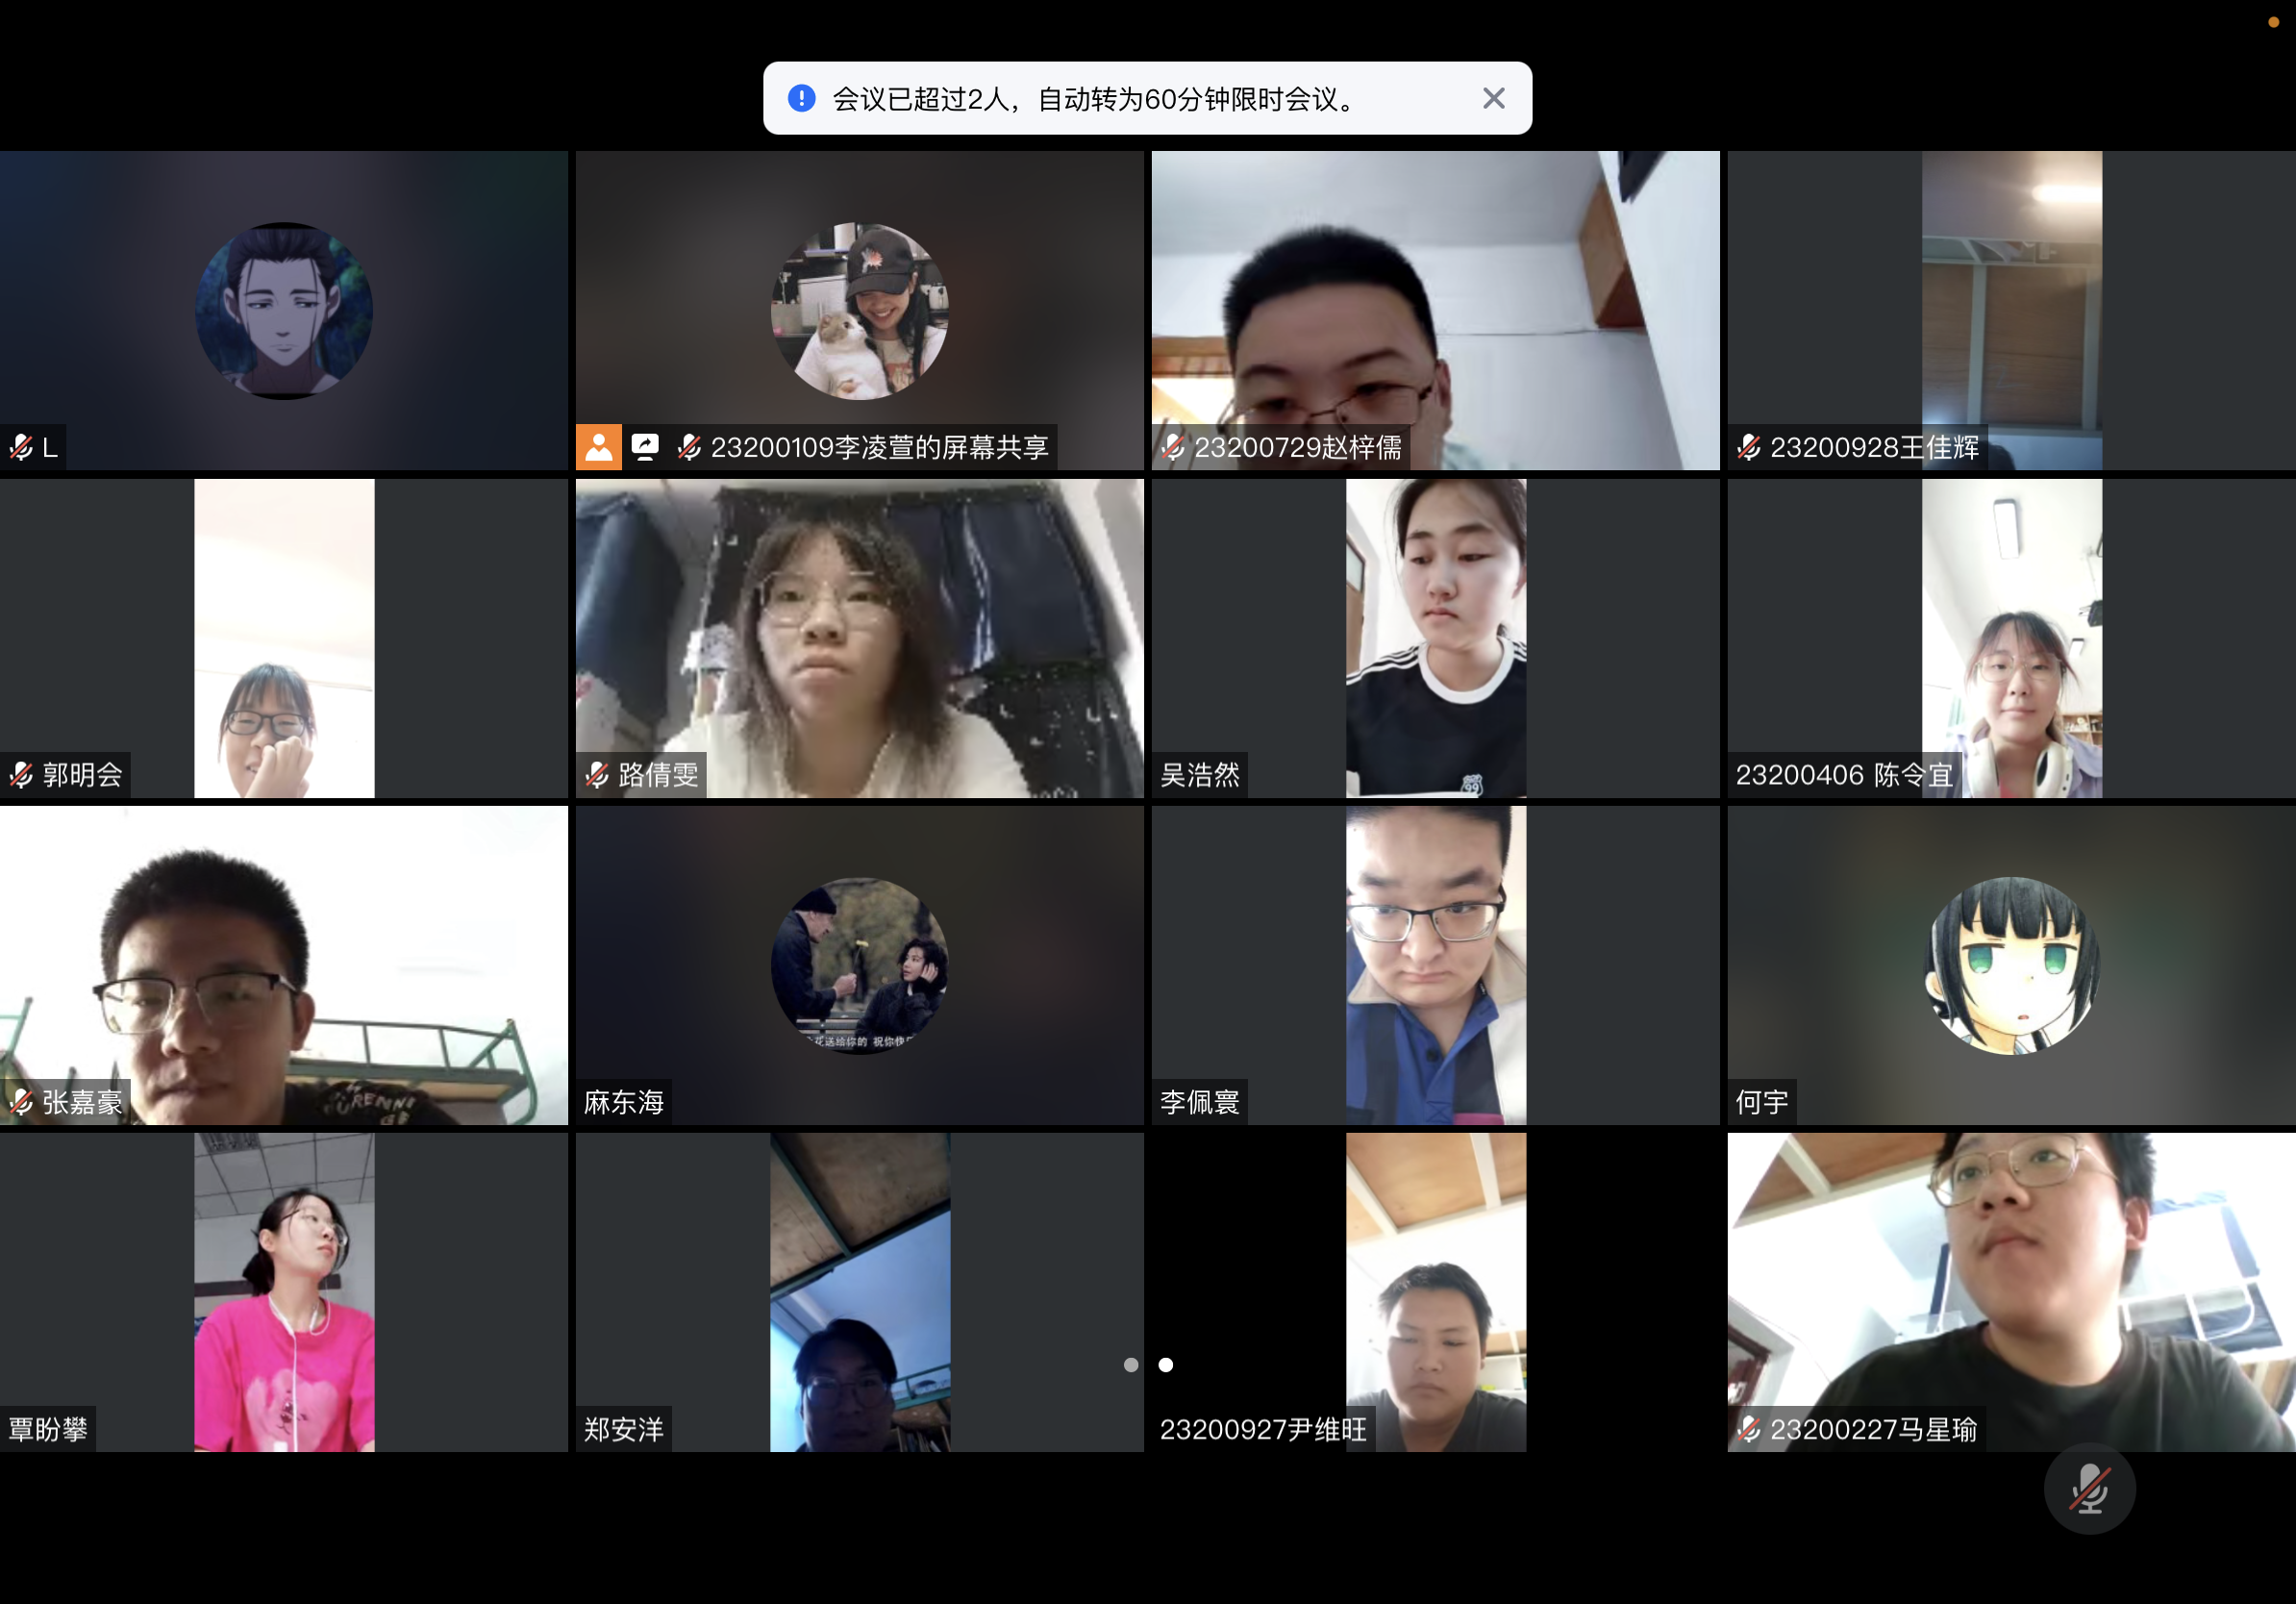Click the 吴浩然 name label
The height and width of the screenshot is (1604, 2296).
coord(1199,775)
